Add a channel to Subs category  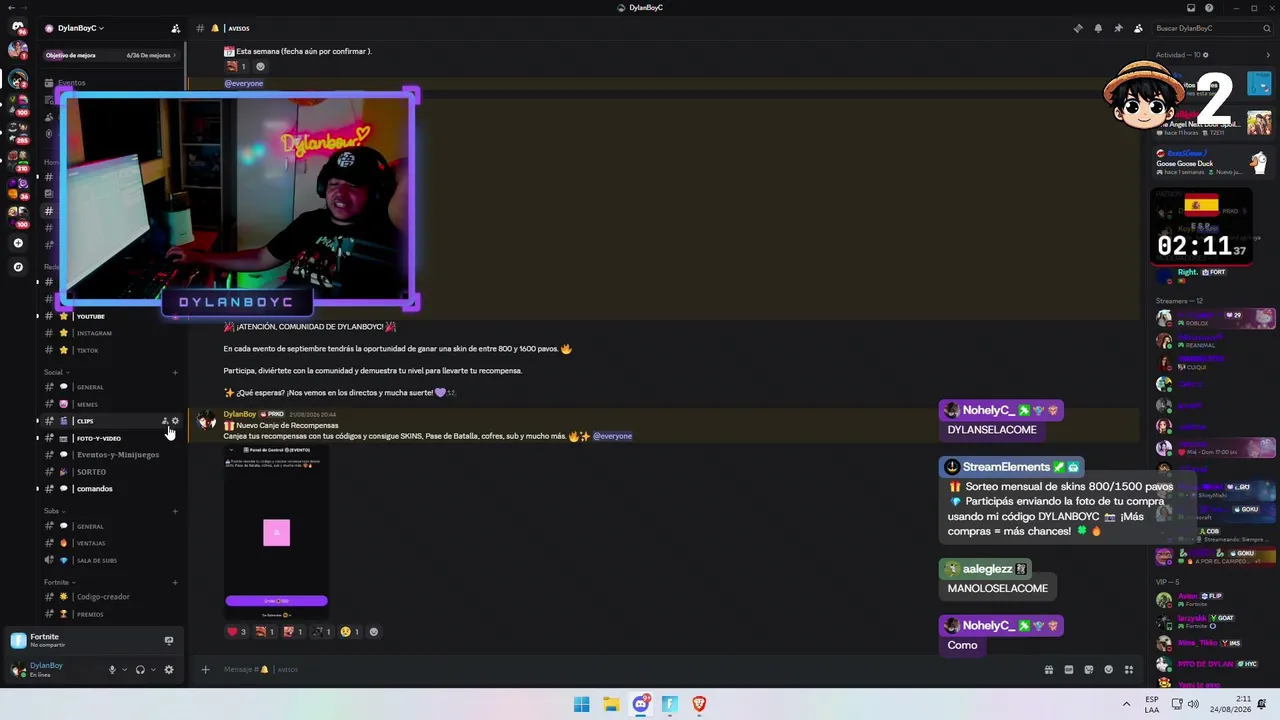(175, 511)
